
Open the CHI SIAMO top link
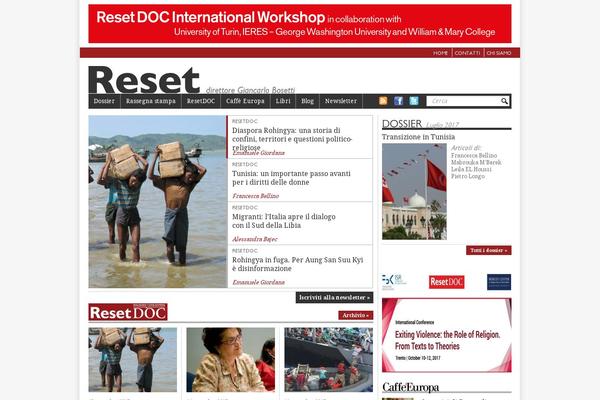click(499, 53)
